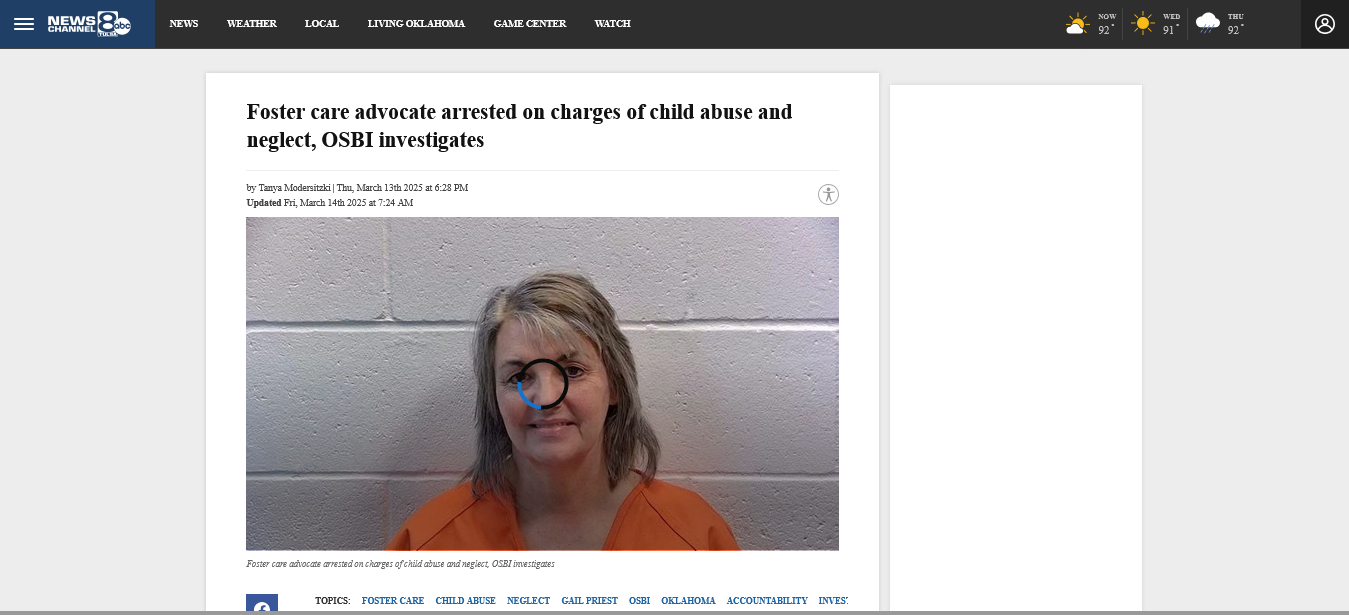
Task: Click the sunny WED forecast icon
Action: click(1142, 23)
